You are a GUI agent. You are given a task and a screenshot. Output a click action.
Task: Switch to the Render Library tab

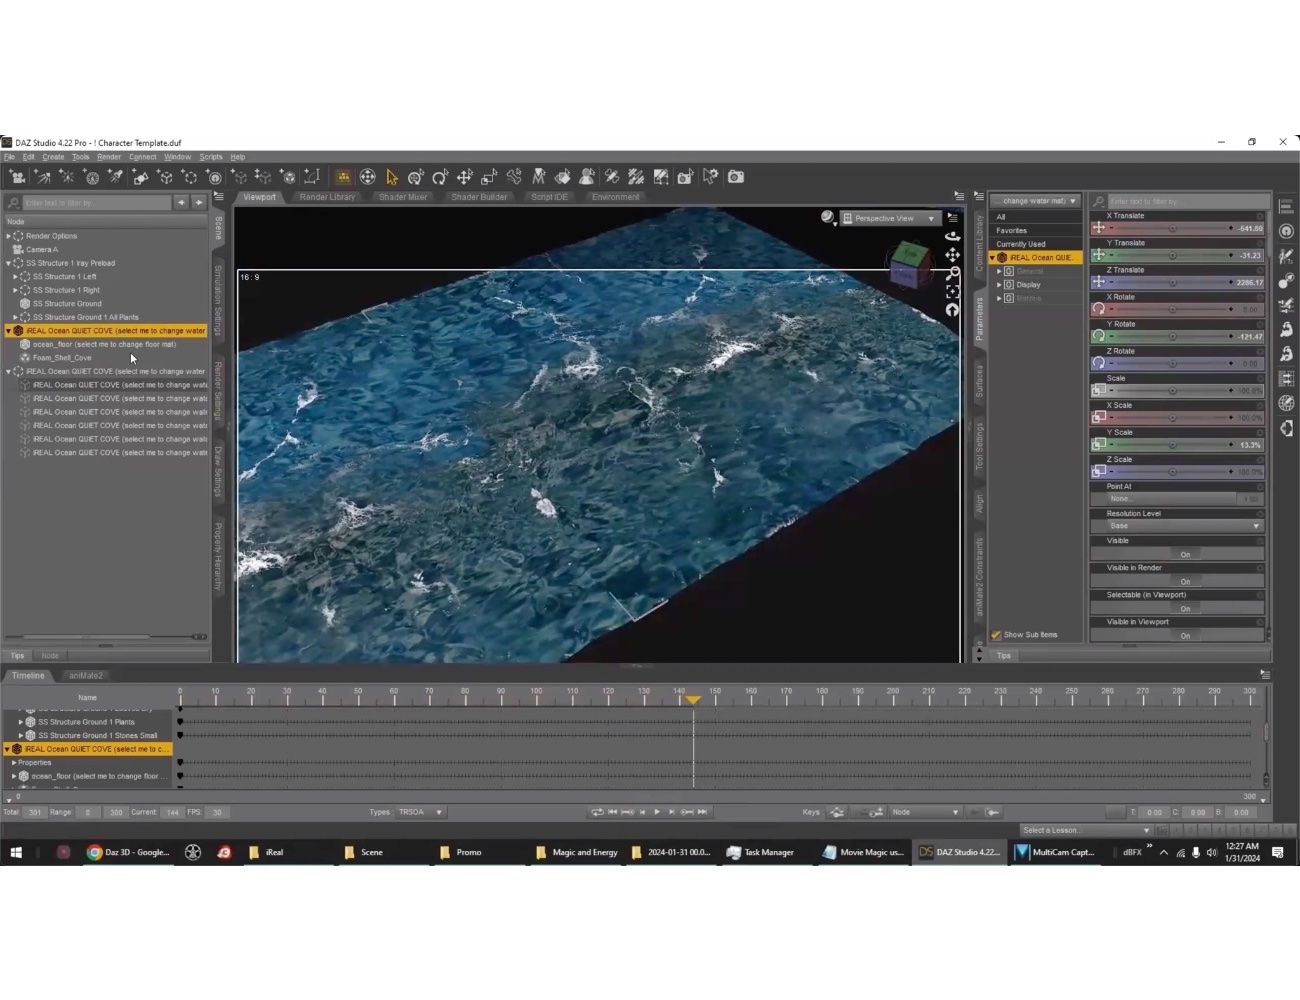coord(327,197)
